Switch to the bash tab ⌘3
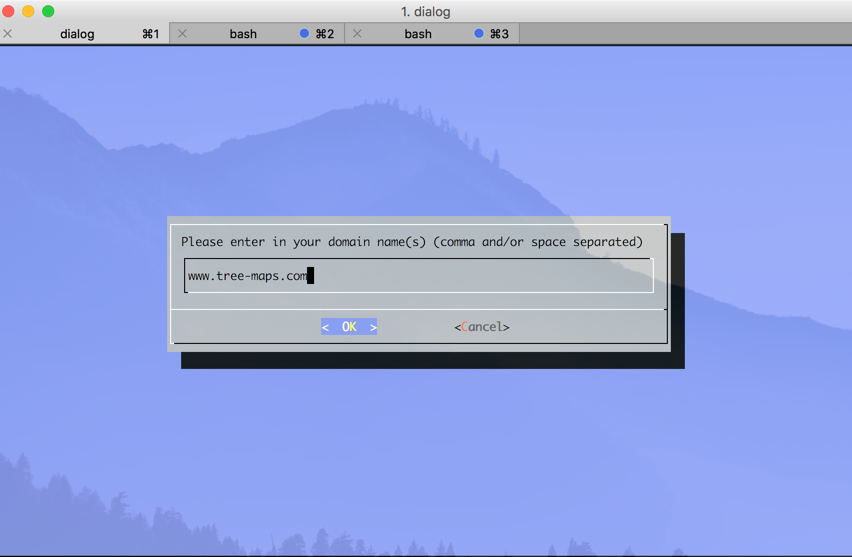852x557 pixels. tap(432, 34)
